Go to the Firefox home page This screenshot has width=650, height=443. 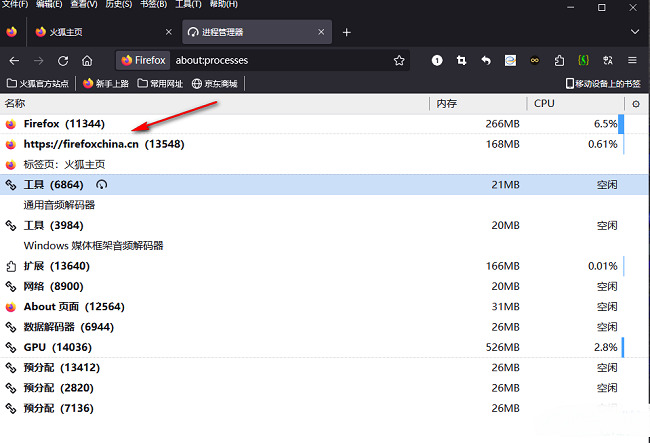87,61
